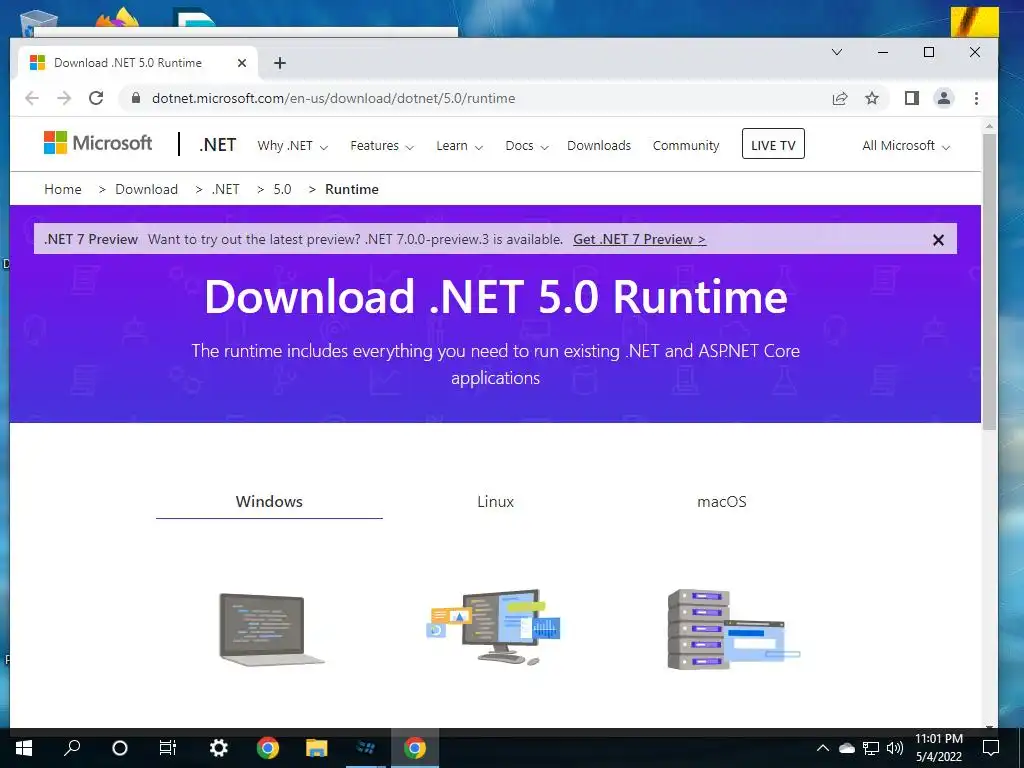Click the share page icon in address bar
The height and width of the screenshot is (768, 1024).
click(x=840, y=99)
